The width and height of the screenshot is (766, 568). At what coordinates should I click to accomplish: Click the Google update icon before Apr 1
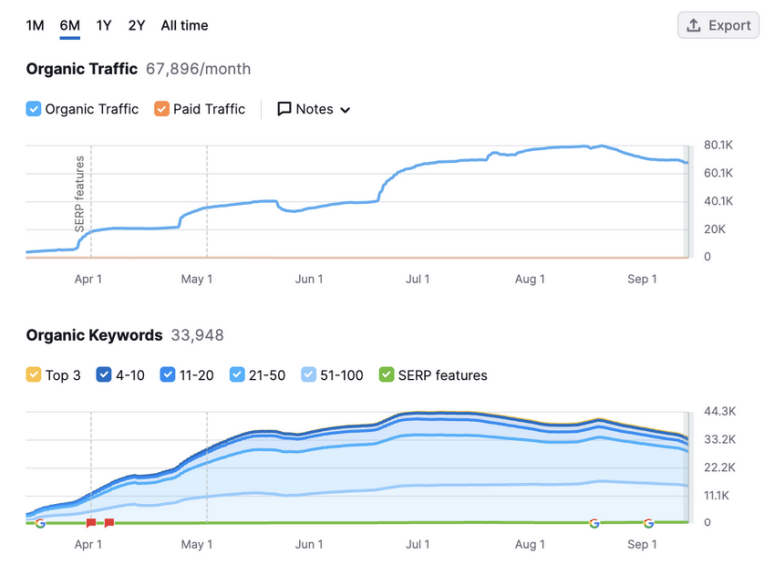point(40,522)
